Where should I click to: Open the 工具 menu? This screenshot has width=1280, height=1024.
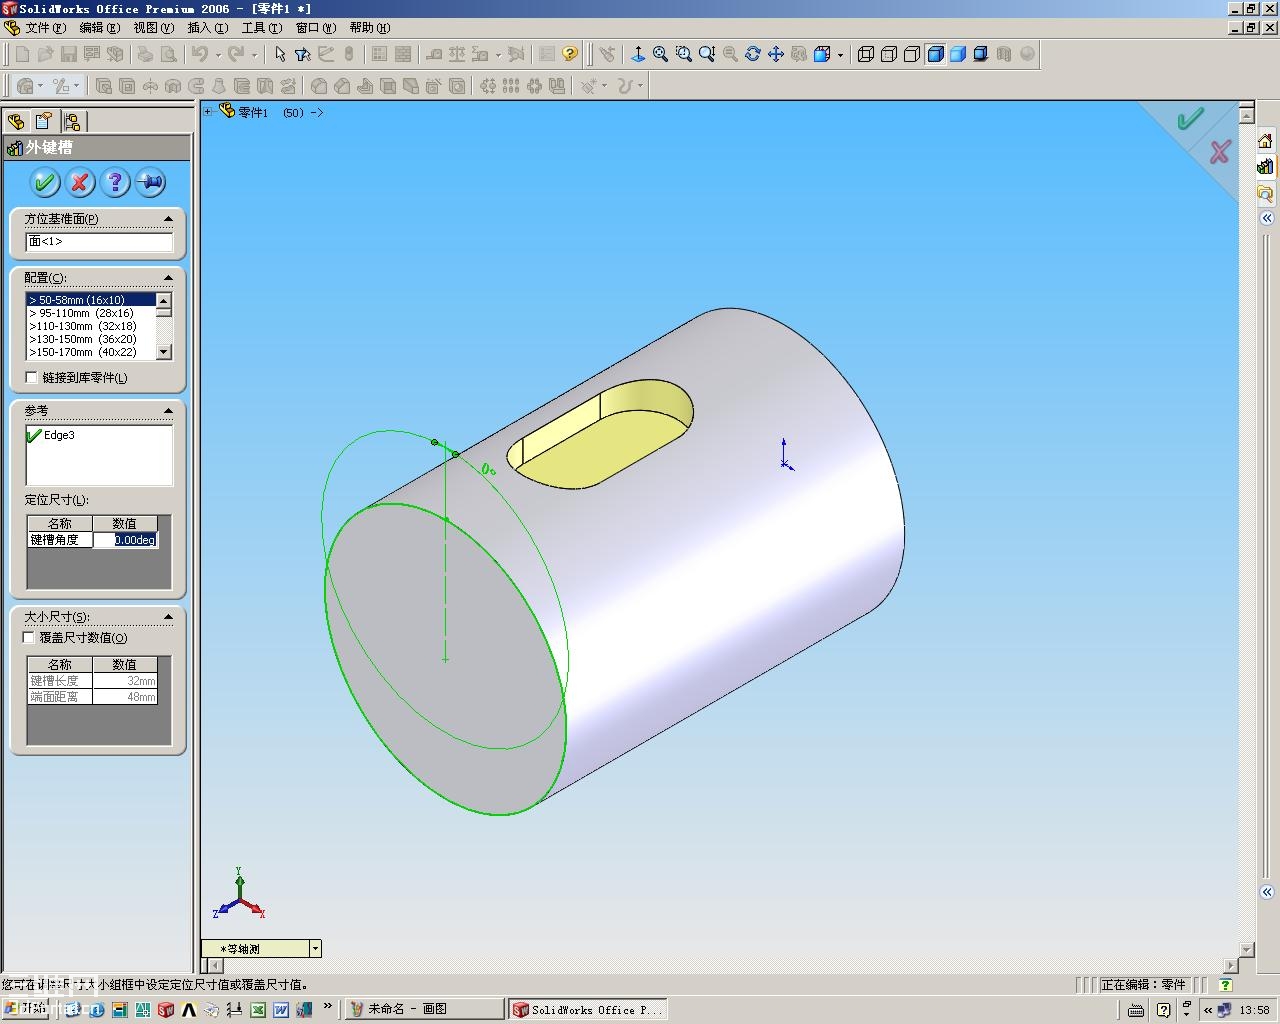pos(261,28)
